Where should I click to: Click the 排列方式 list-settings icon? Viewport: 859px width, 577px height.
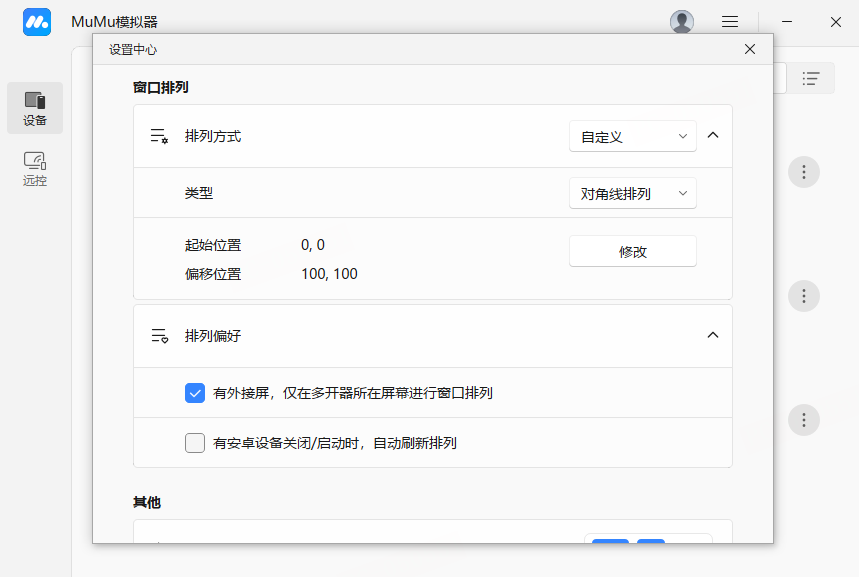pos(159,136)
